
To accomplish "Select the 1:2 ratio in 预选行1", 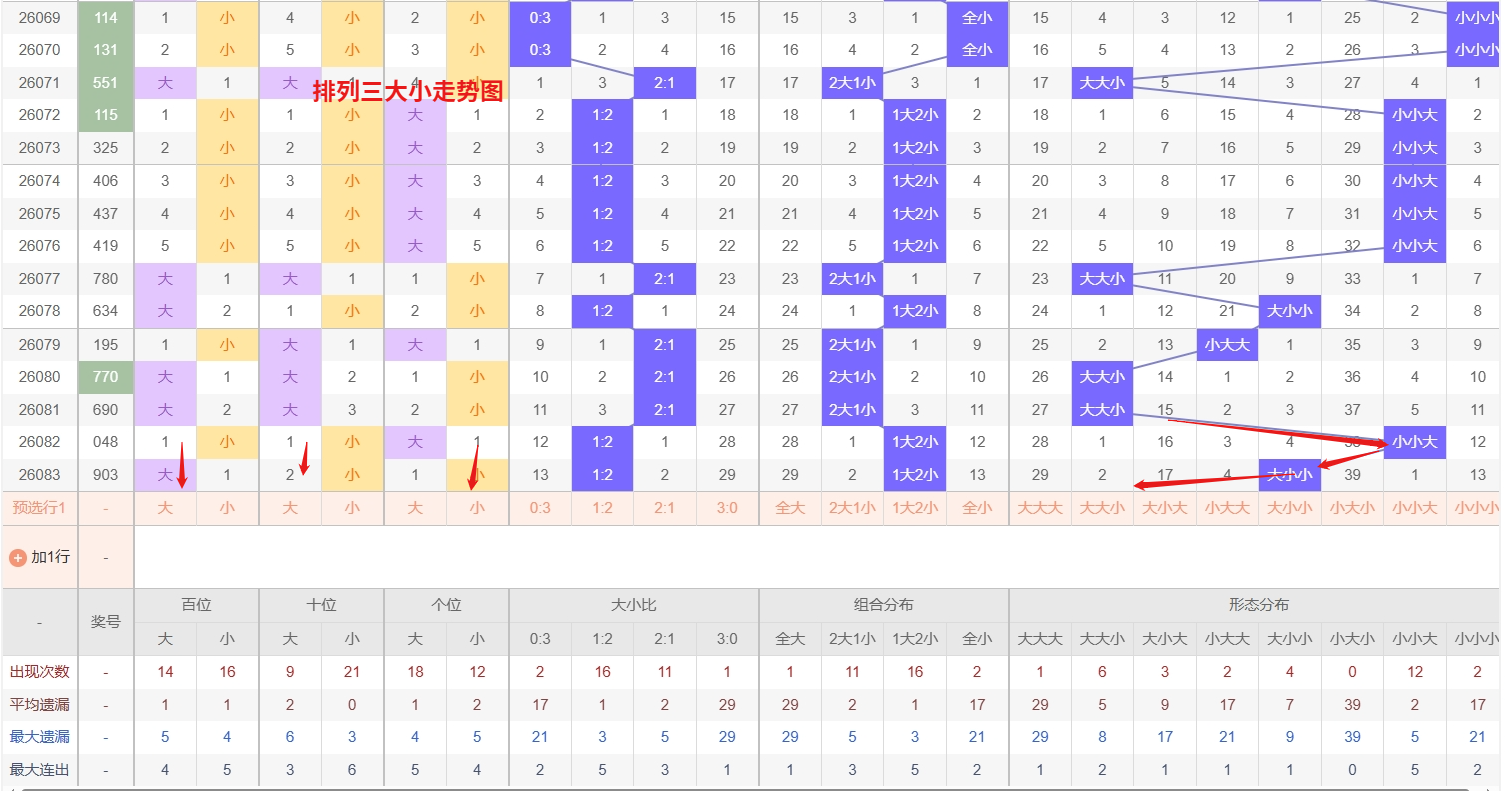I will [602, 508].
